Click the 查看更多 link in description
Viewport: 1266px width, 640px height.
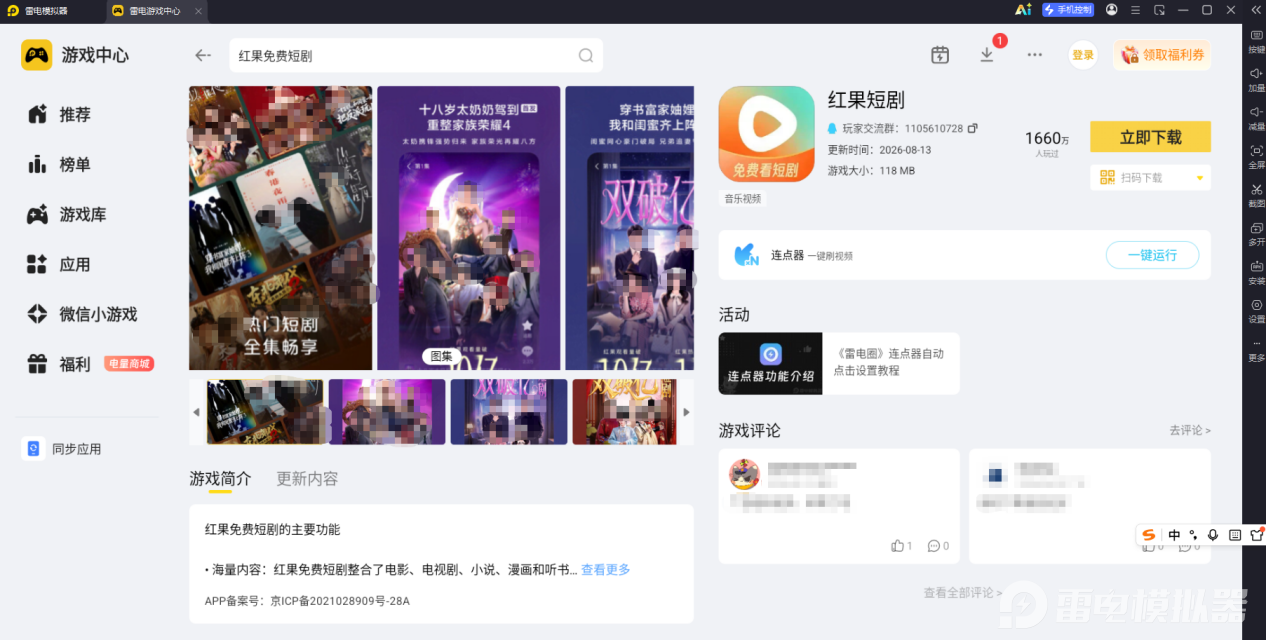606,570
